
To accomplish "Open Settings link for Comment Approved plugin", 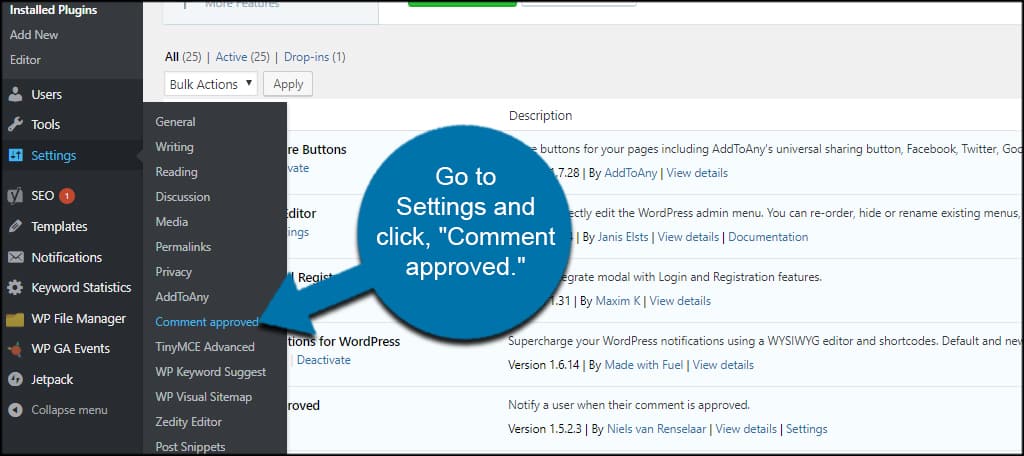I will [807, 429].
